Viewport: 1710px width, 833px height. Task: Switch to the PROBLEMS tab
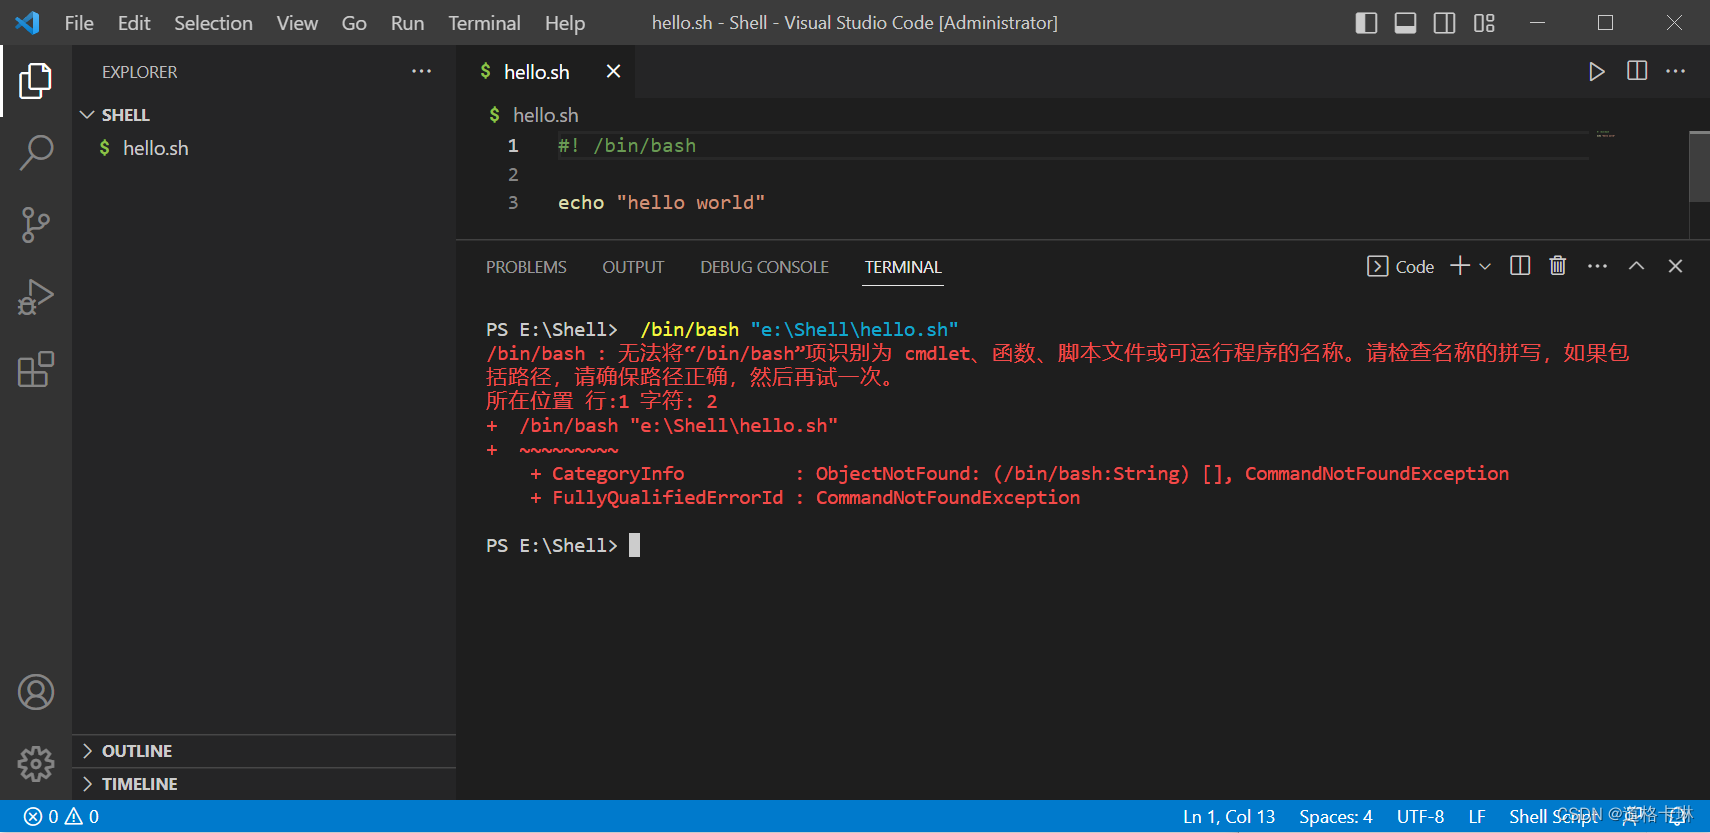point(526,267)
